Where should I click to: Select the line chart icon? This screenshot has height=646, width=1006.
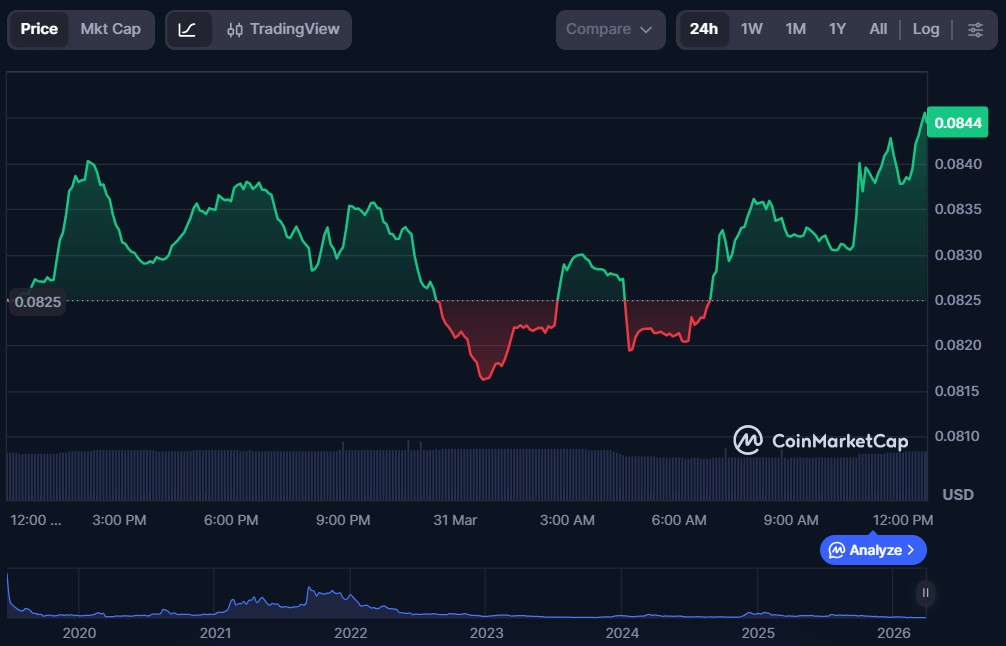[x=188, y=29]
